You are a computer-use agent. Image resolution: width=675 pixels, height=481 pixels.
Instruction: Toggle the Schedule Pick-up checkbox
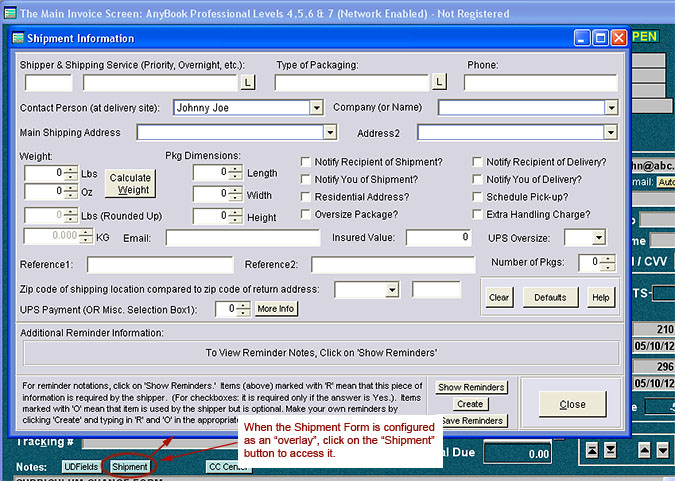coord(477,197)
